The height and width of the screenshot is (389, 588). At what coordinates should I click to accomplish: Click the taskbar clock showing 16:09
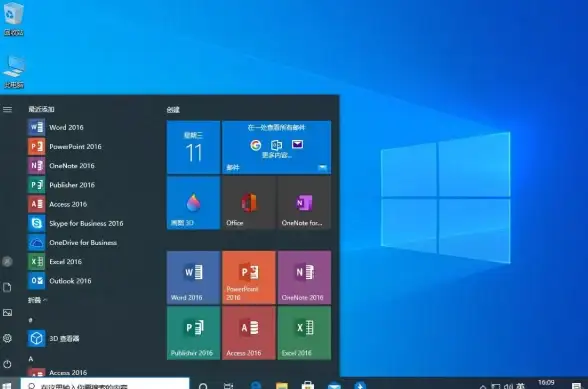pyautogui.click(x=546, y=383)
